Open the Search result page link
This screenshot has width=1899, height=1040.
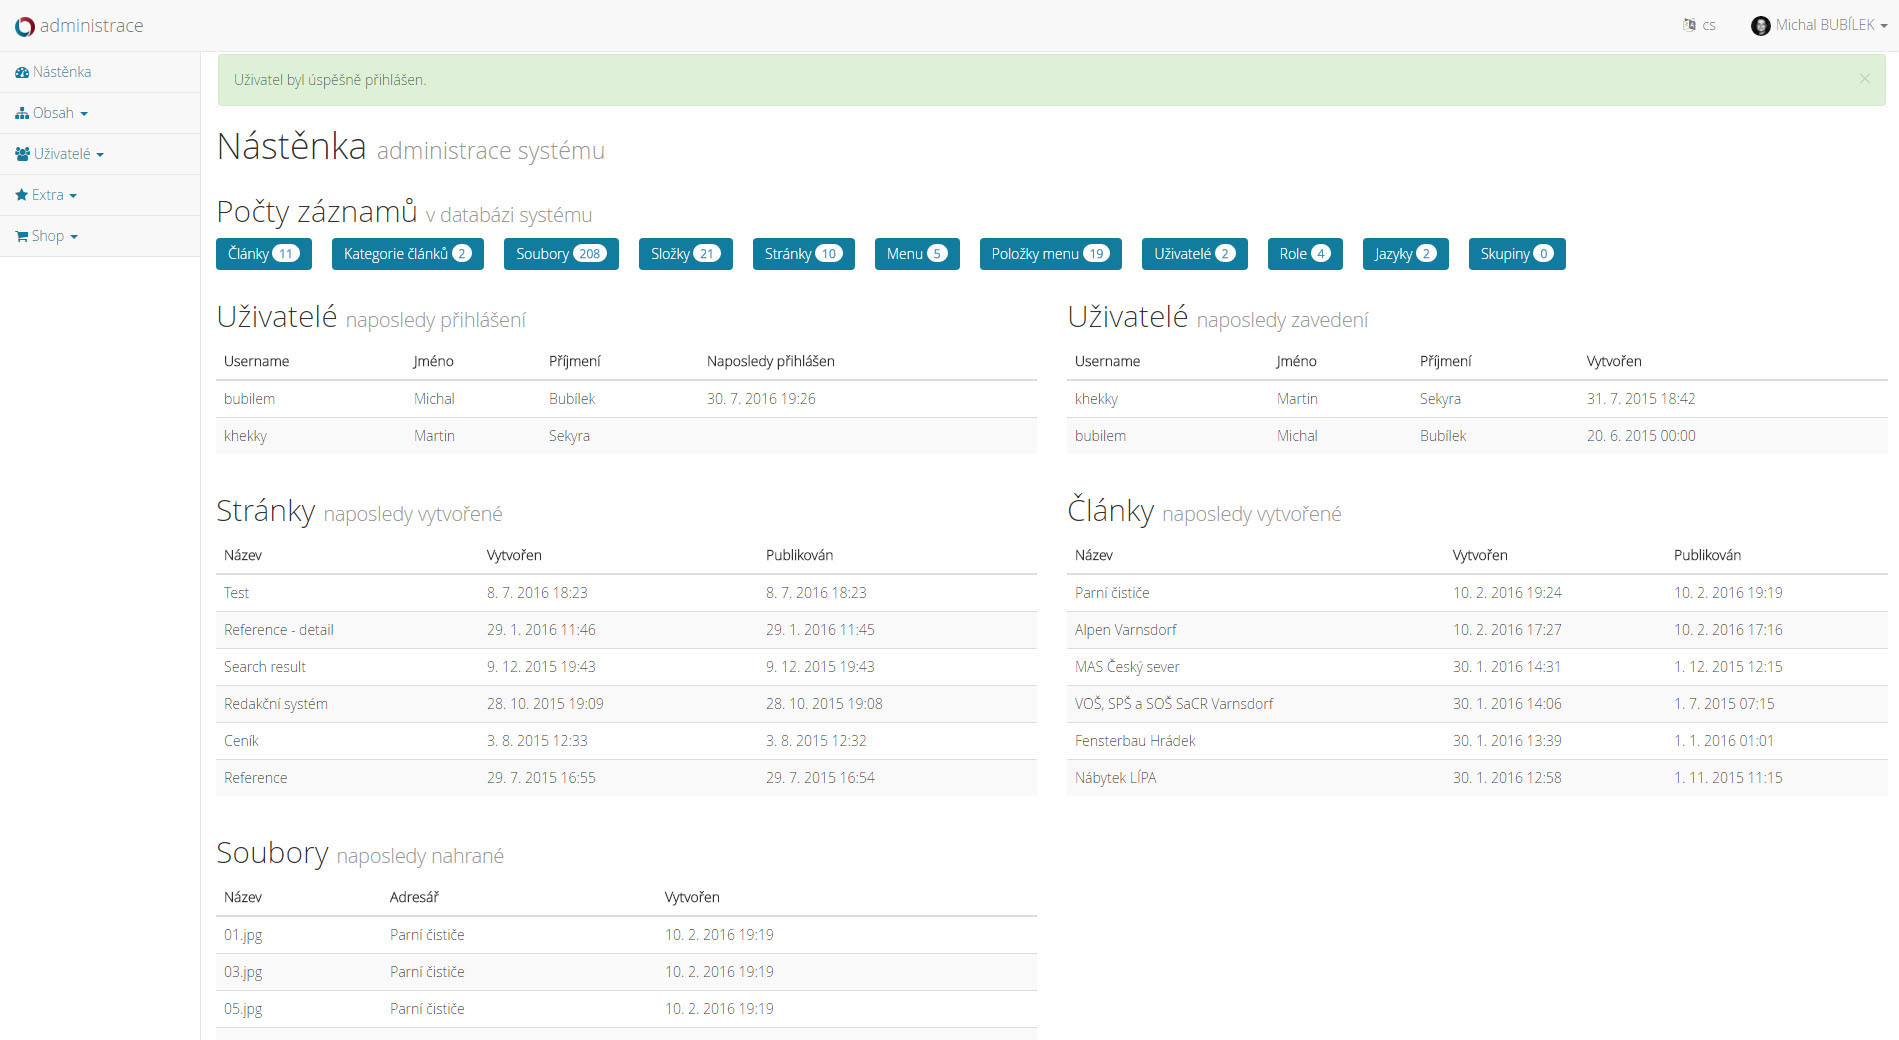pos(265,667)
